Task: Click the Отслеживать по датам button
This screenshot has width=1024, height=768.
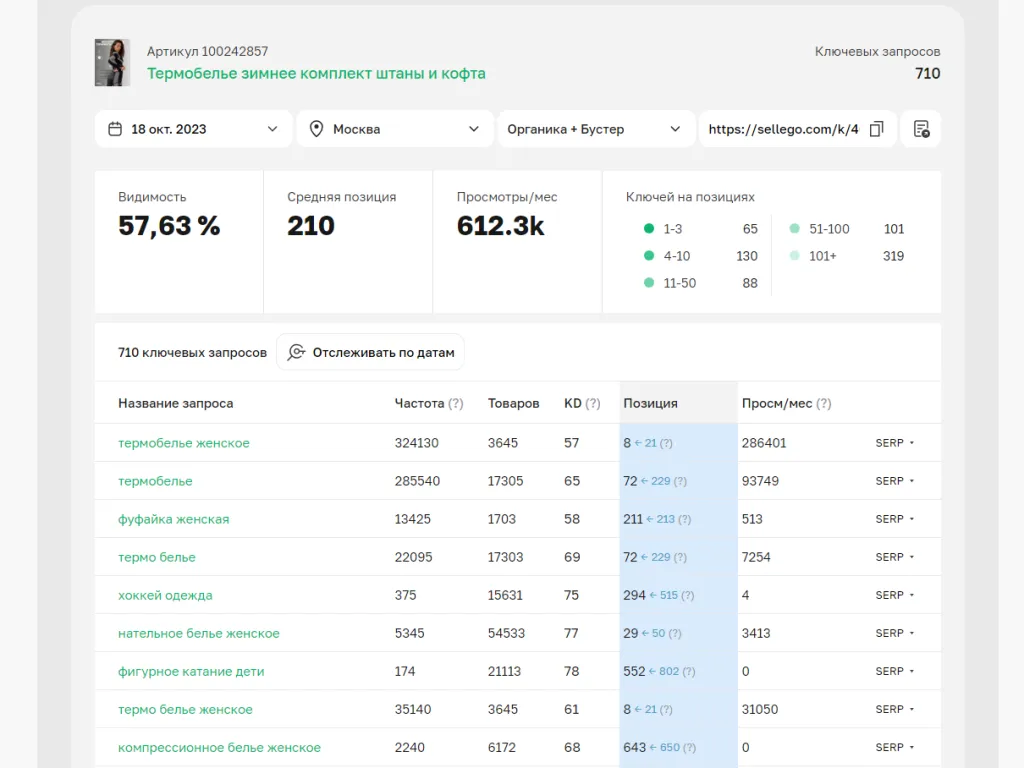Action: [x=370, y=352]
